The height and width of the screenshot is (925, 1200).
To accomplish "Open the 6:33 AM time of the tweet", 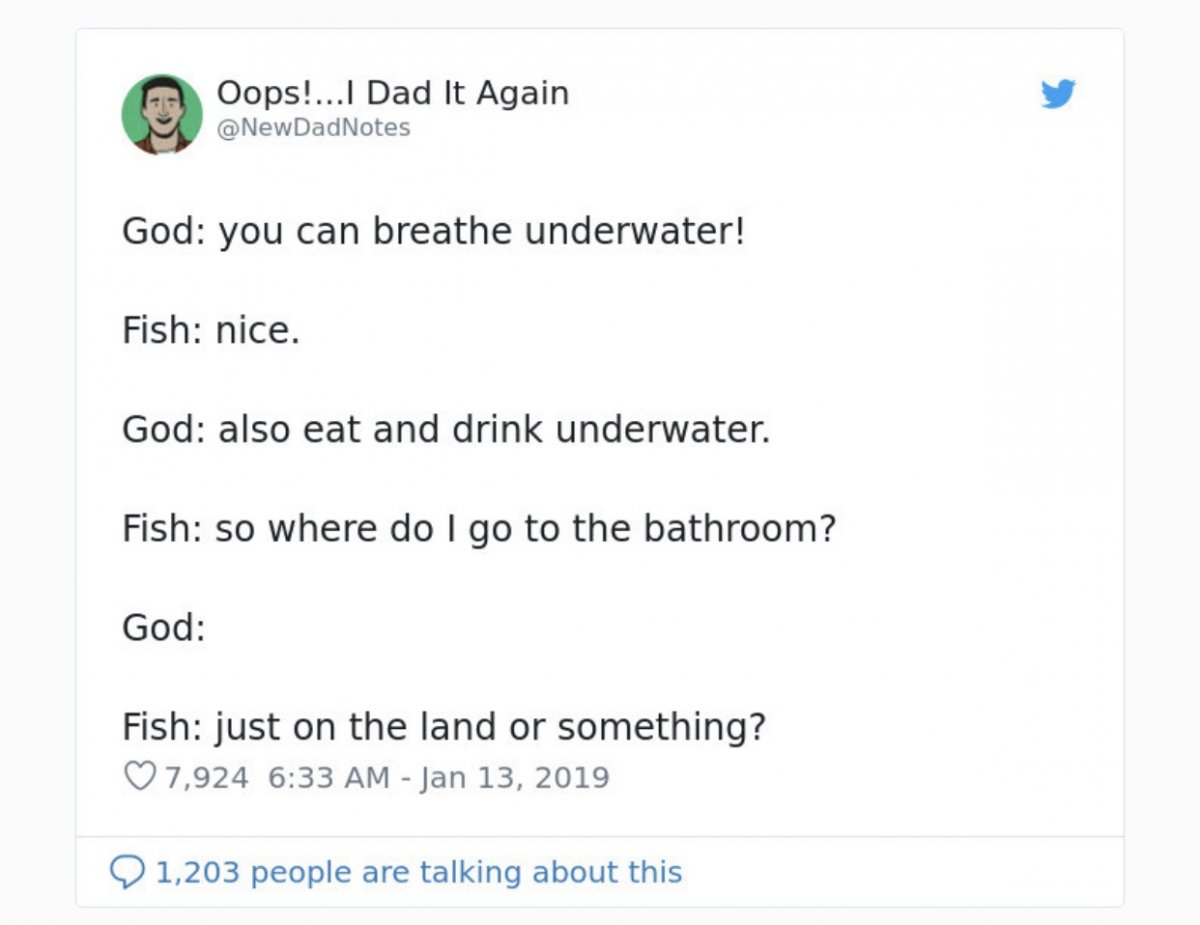I will (x=329, y=777).
